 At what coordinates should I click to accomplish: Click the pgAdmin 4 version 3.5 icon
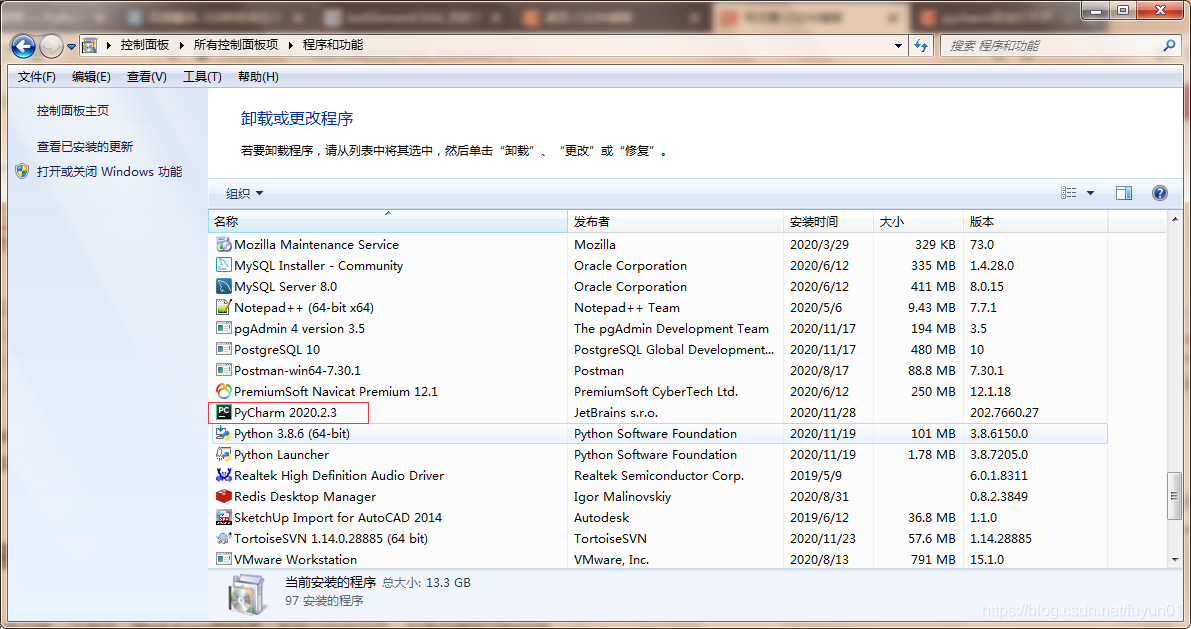point(223,328)
